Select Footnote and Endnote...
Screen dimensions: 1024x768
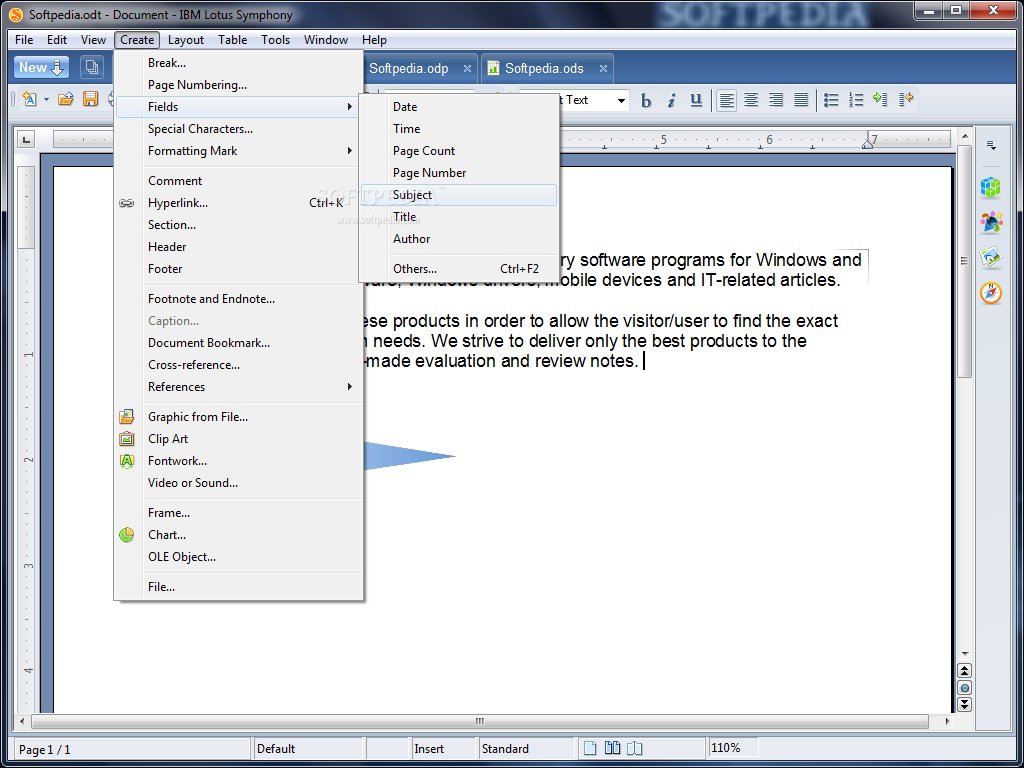click(239, 299)
